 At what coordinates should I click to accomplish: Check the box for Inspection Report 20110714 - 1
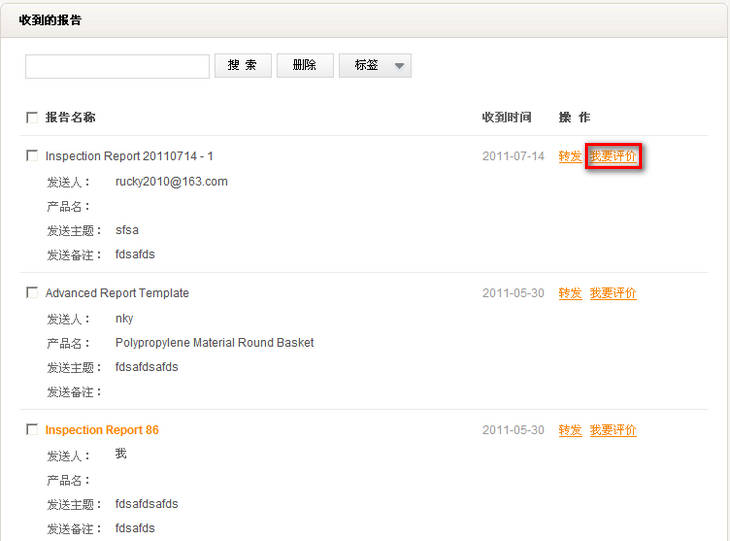tap(32, 156)
